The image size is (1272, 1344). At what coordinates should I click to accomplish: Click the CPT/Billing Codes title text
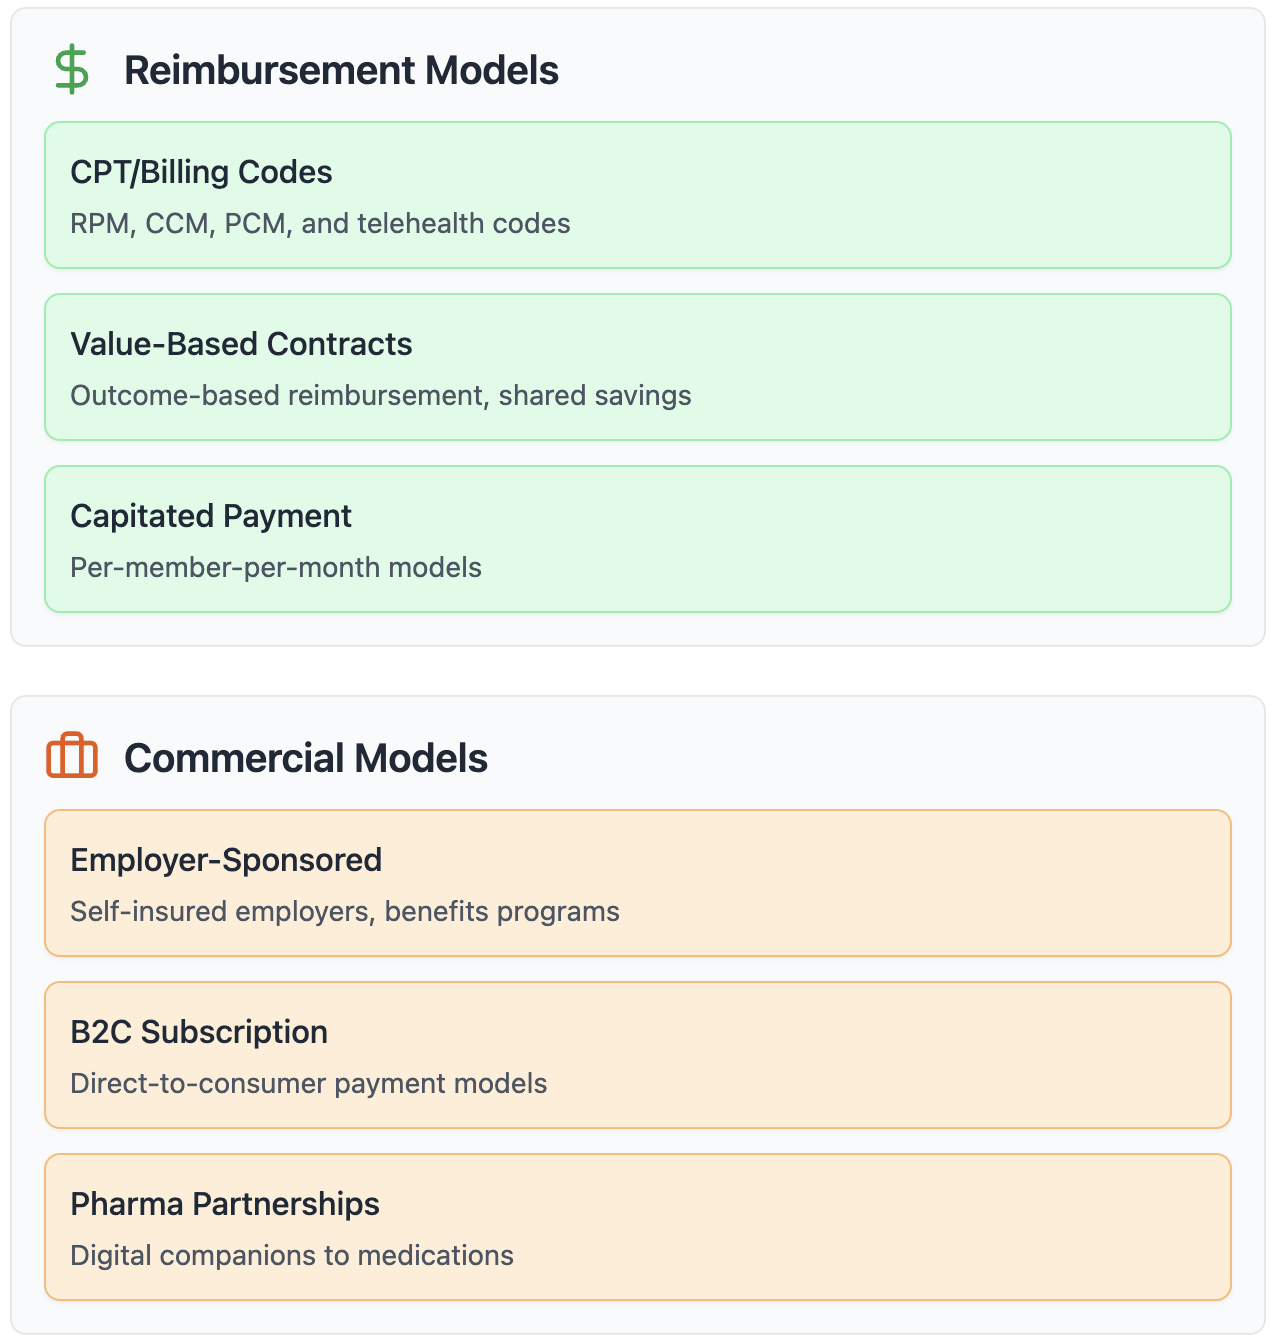click(201, 172)
